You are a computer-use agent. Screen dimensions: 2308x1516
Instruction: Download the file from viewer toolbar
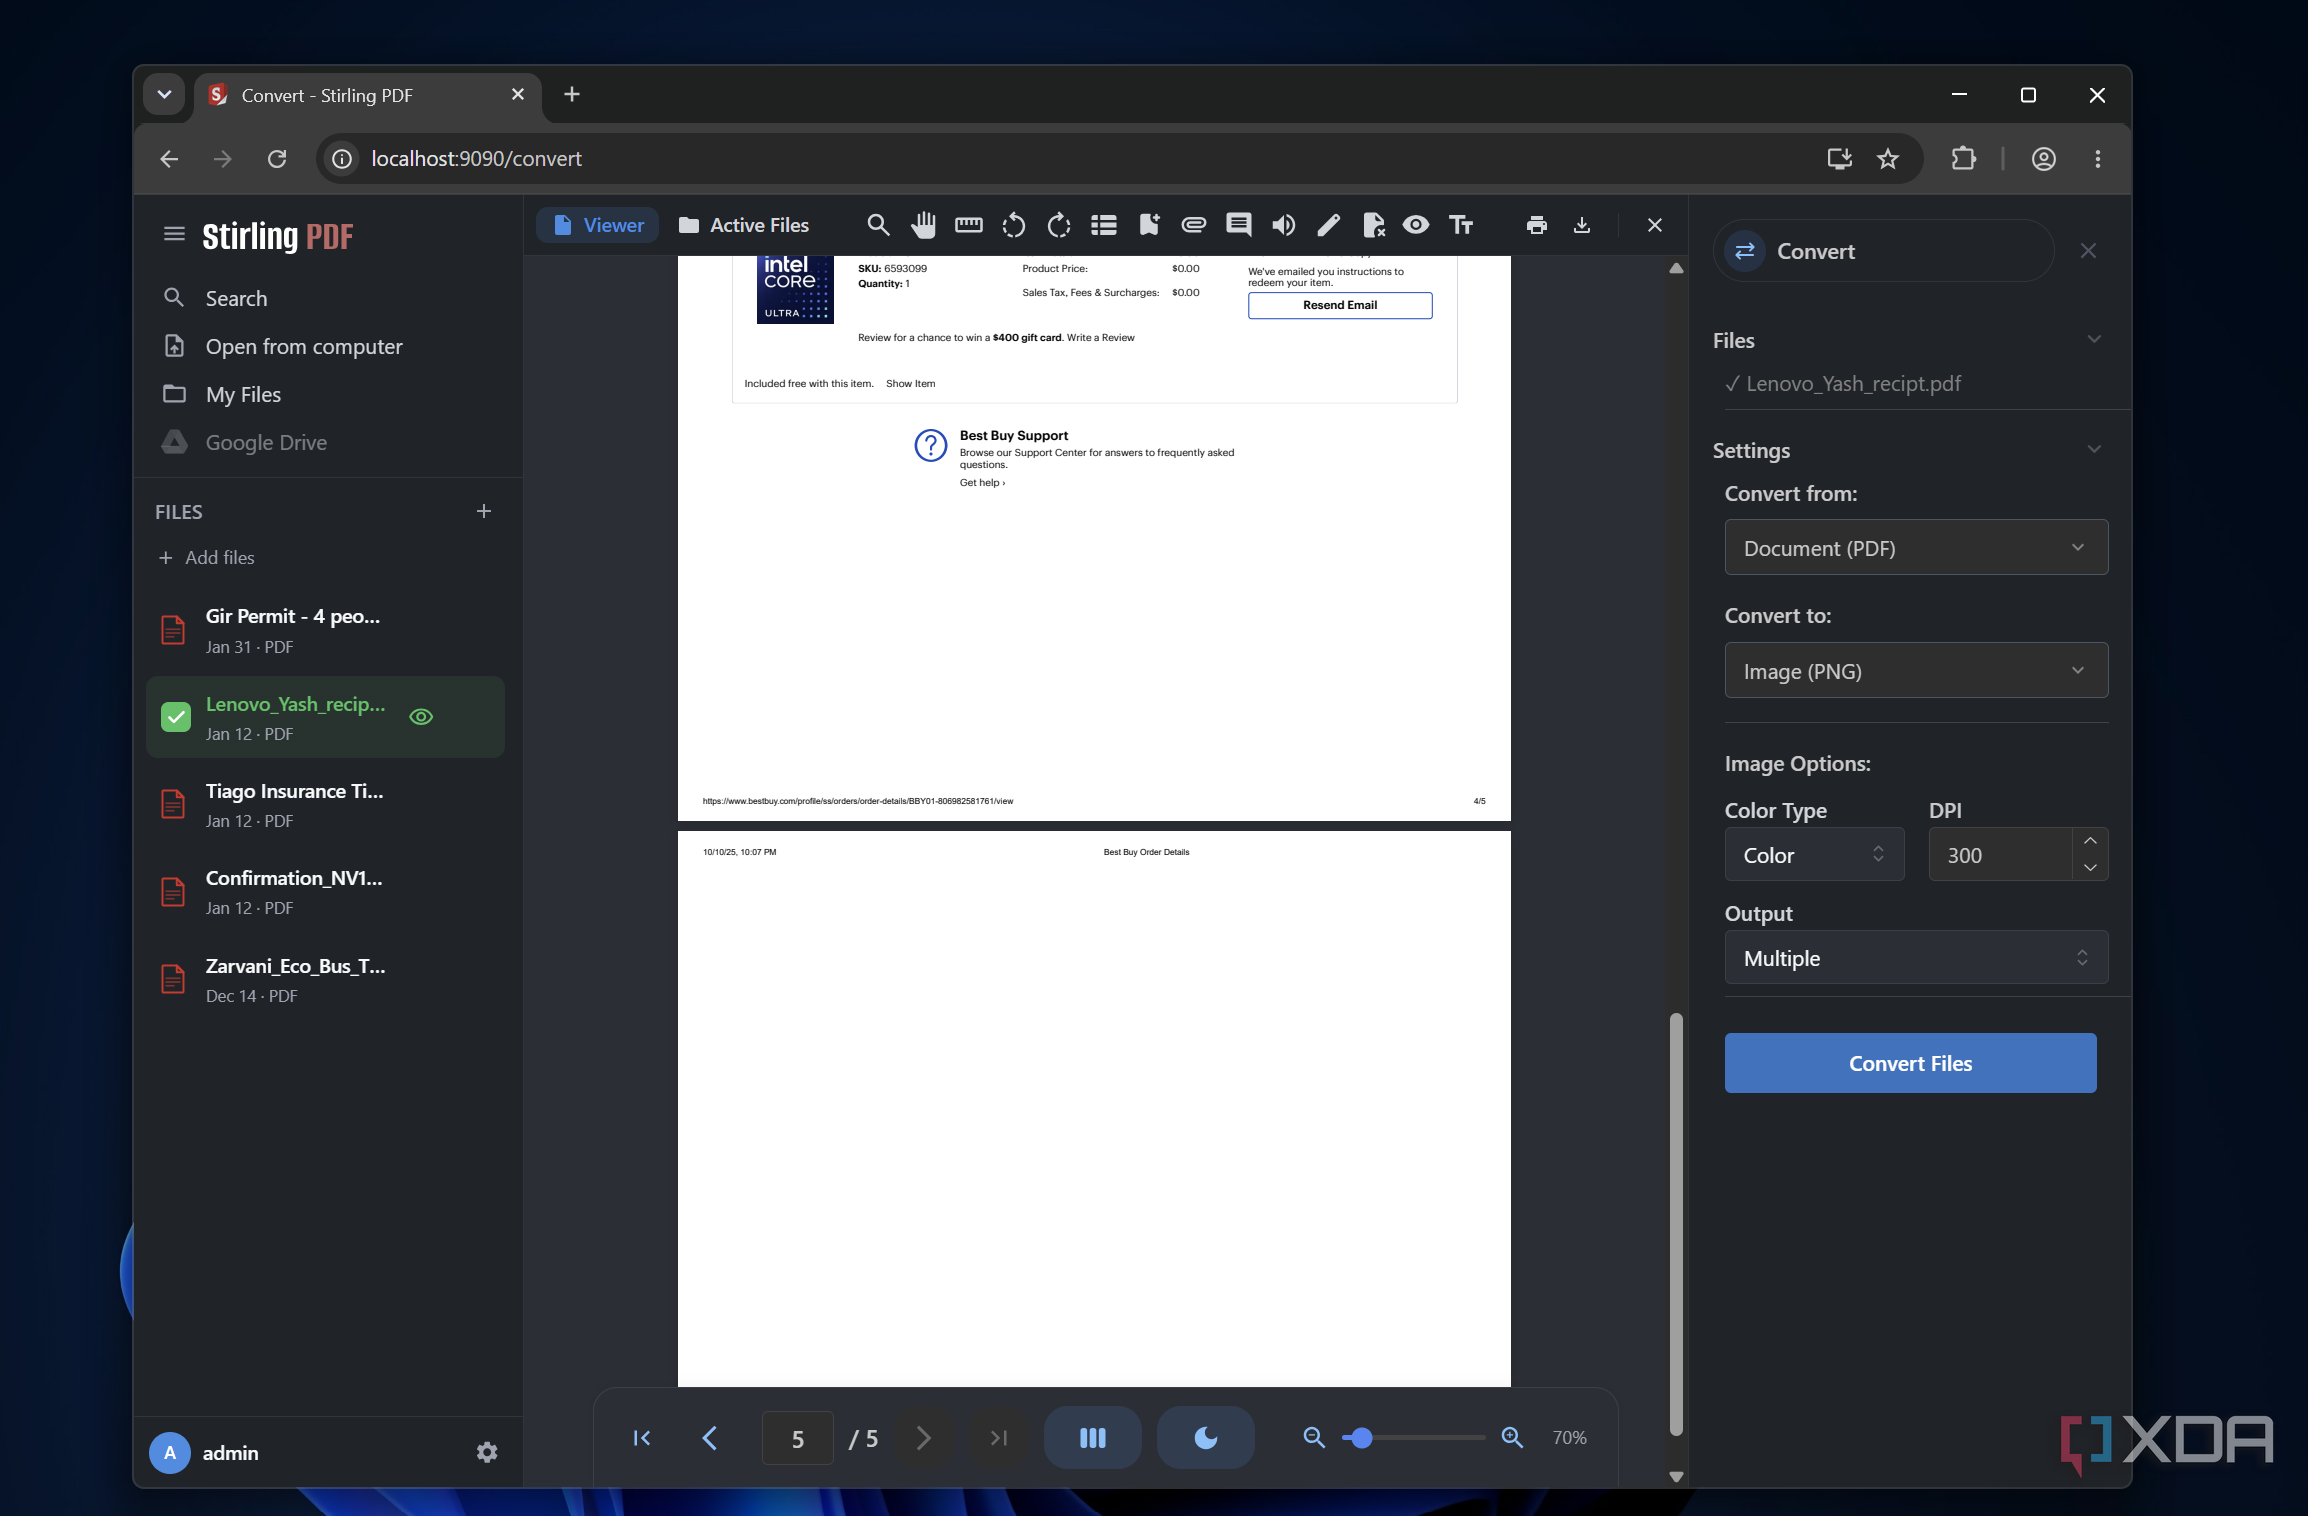1582,225
